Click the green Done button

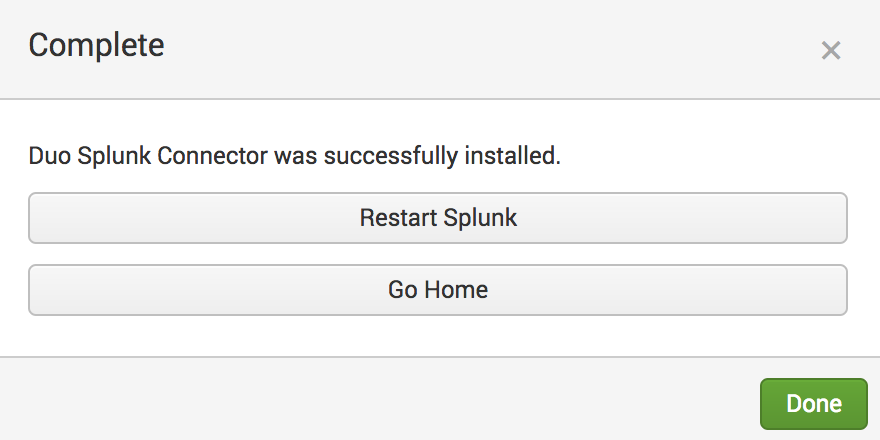click(813, 404)
